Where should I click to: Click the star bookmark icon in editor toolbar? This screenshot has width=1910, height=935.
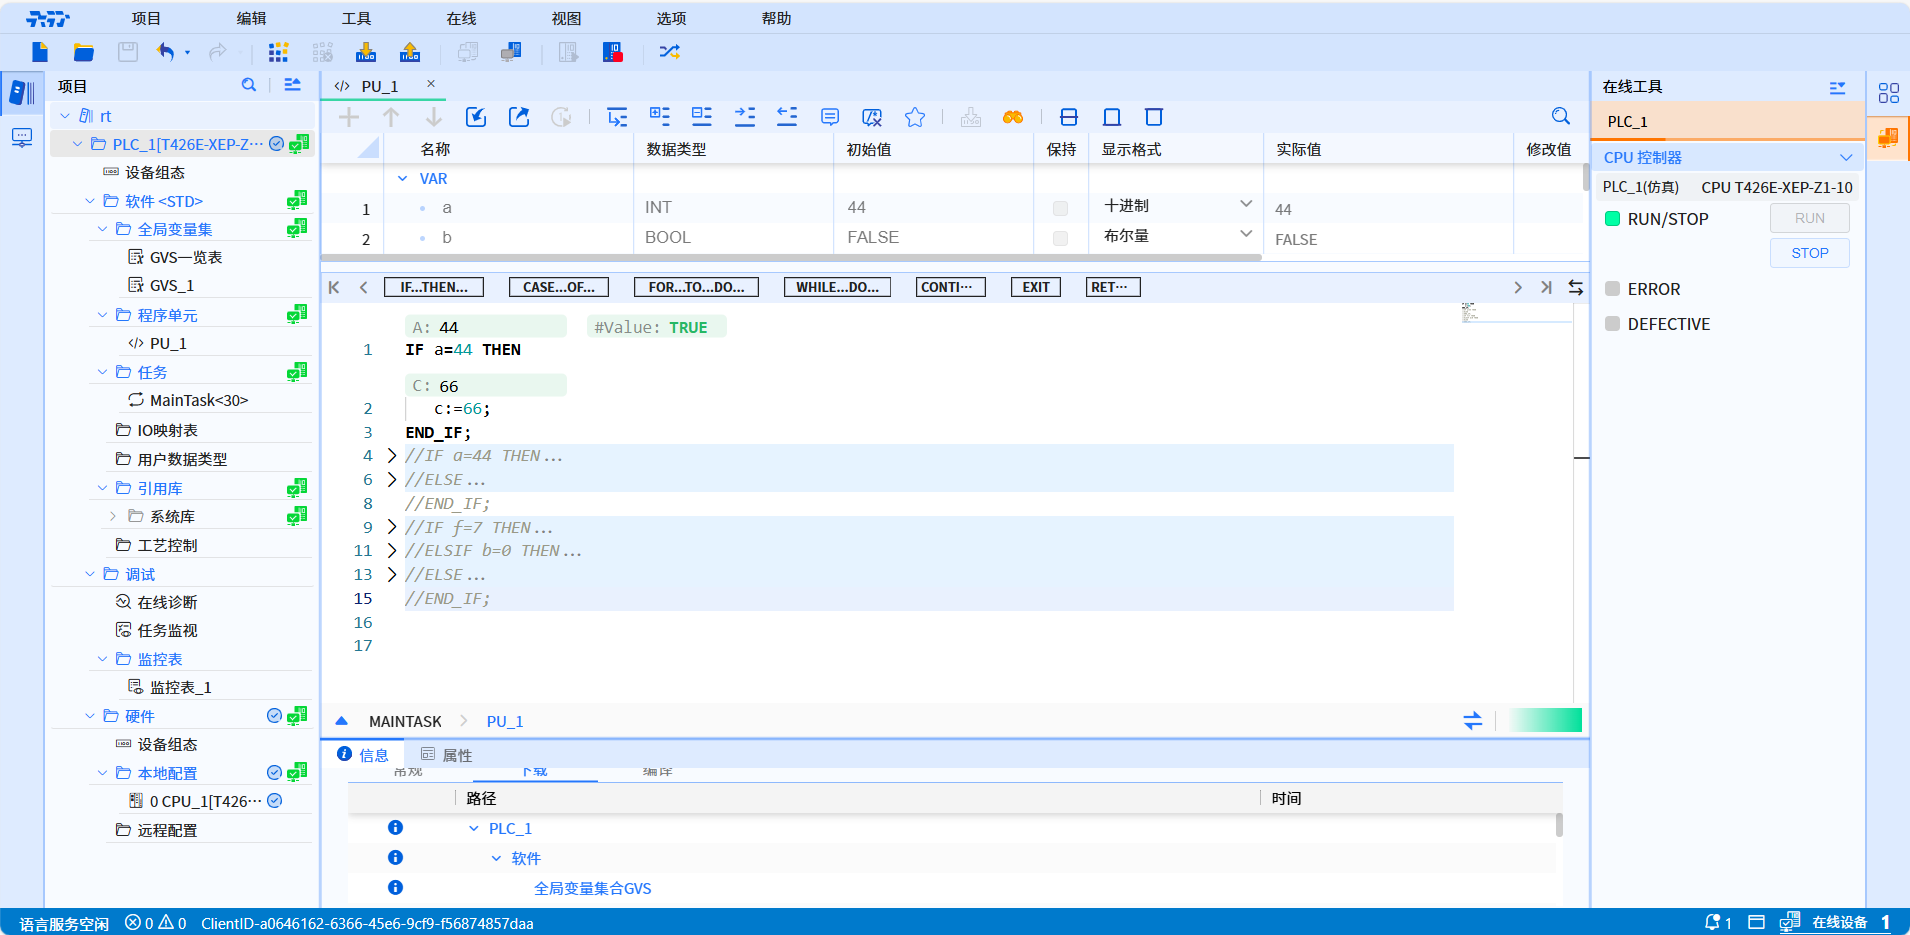914,117
